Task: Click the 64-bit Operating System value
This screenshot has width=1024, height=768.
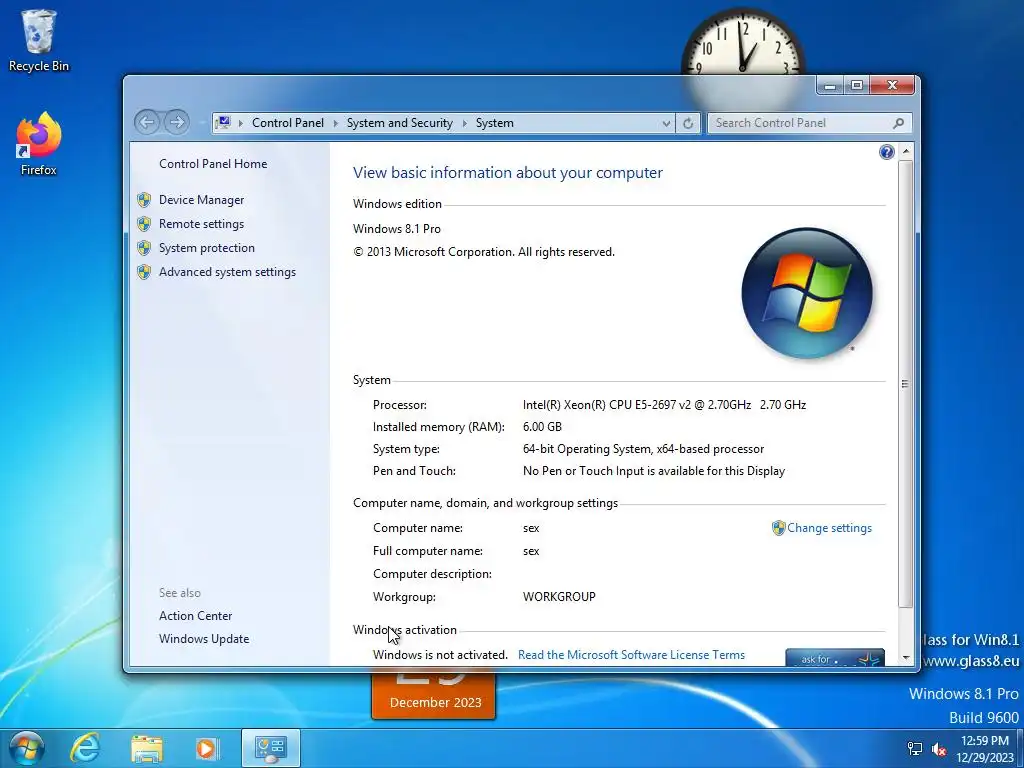Action: [643, 449]
